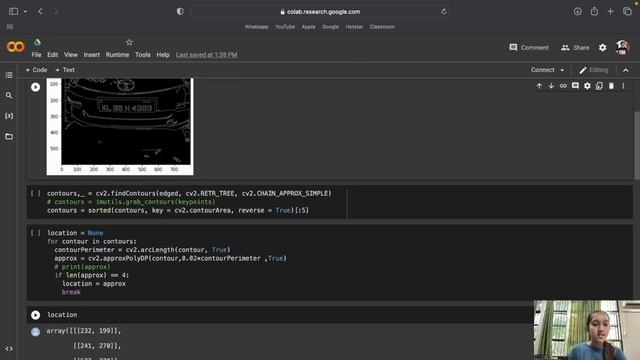Run the findContours cell bracket
Viewport: 640px width, 360px height.
click(36, 193)
